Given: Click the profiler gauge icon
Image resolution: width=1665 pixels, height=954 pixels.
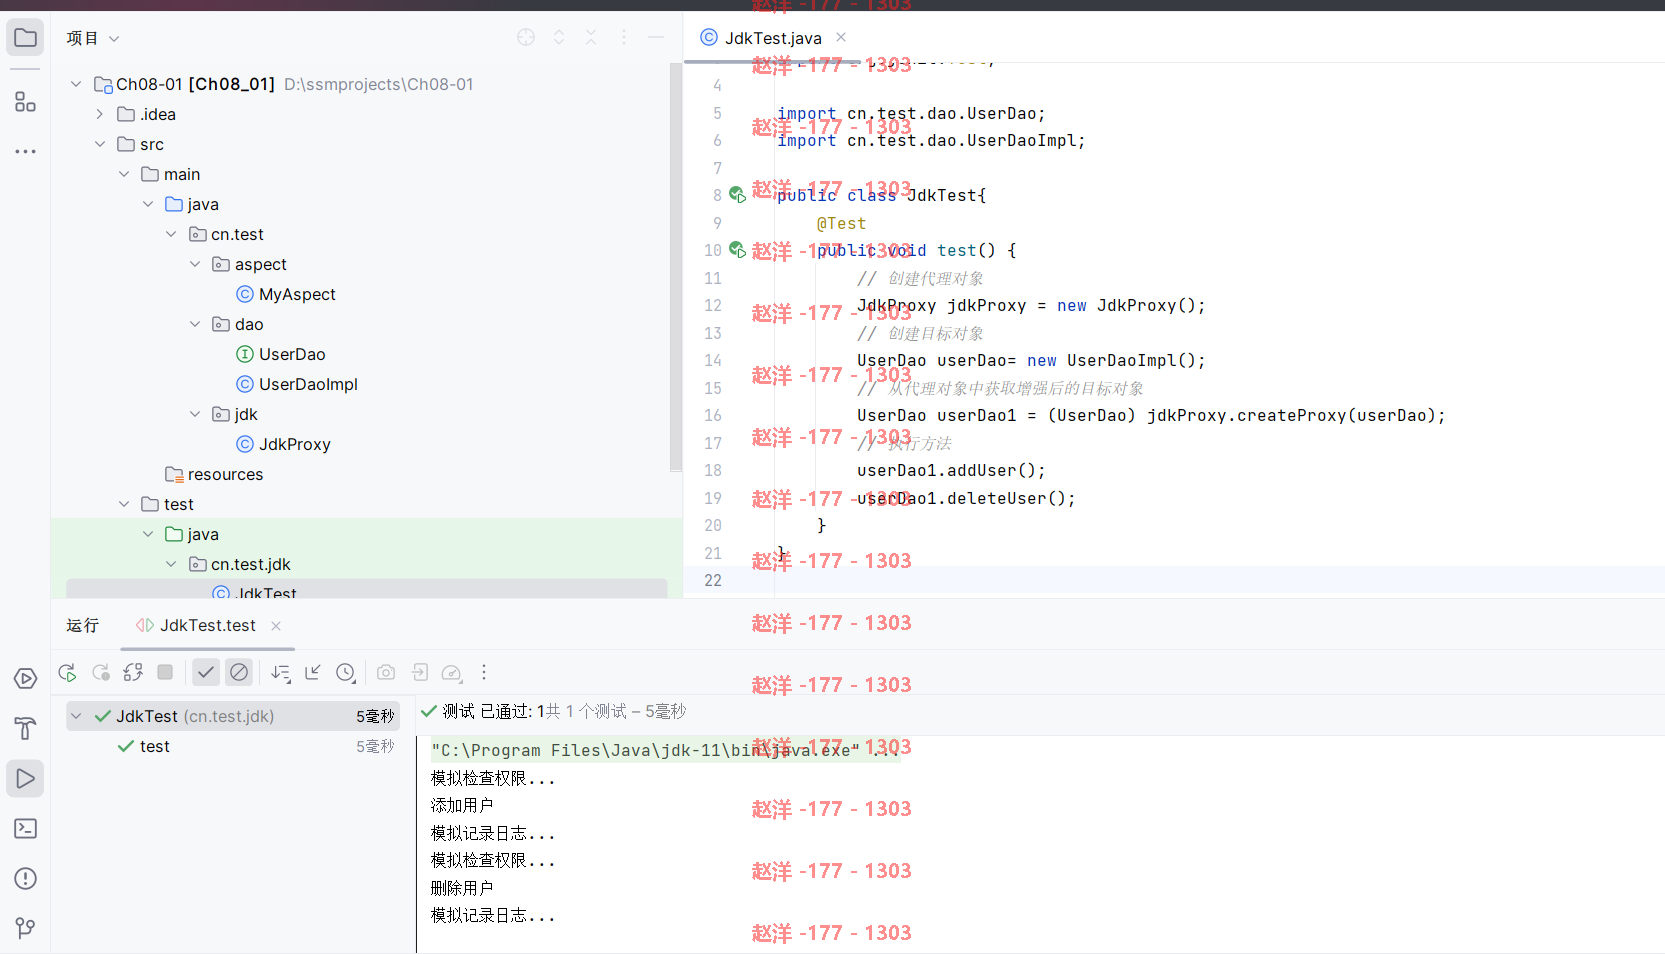Looking at the screenshot, I should [x=452, y=673].
